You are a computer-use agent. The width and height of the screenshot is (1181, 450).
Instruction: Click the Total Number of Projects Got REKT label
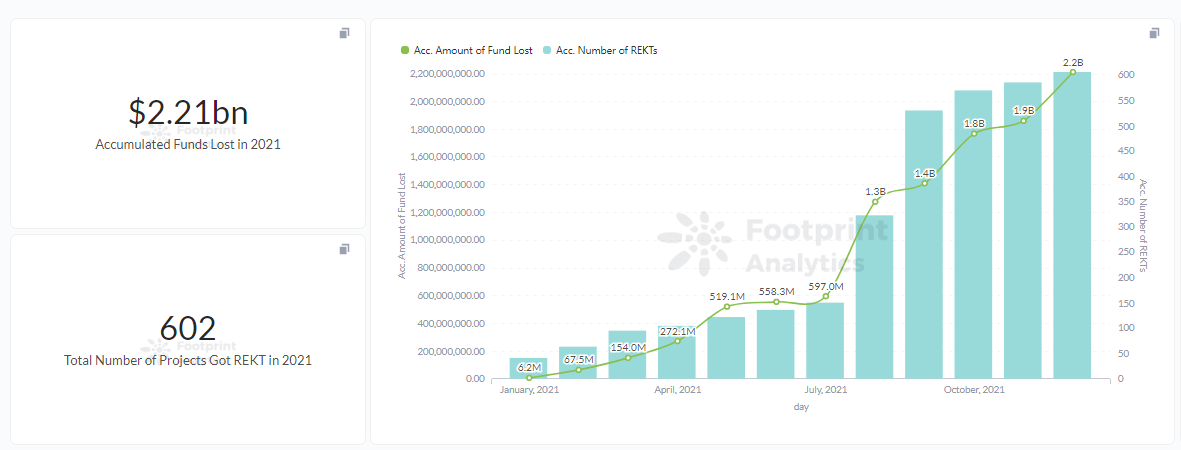point(188,360)
